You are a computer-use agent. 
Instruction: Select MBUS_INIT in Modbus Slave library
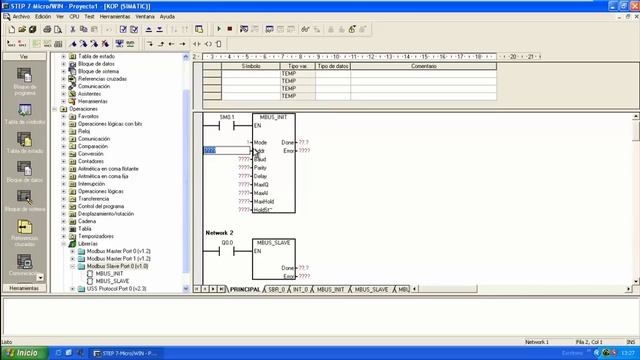(109, 274)
